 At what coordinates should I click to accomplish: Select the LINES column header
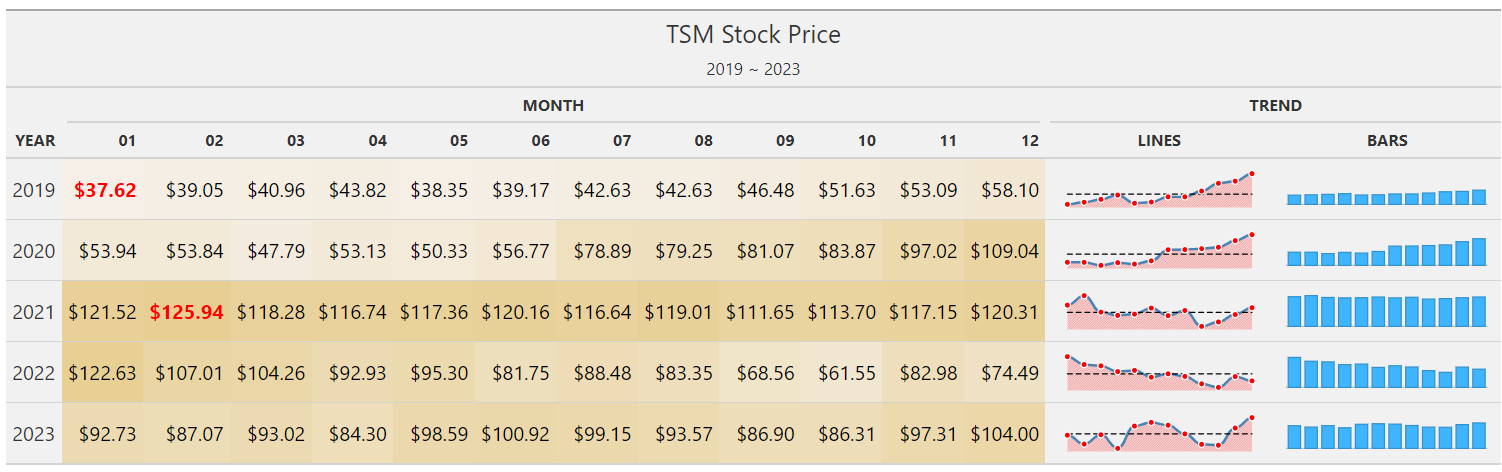(1159, 141)
